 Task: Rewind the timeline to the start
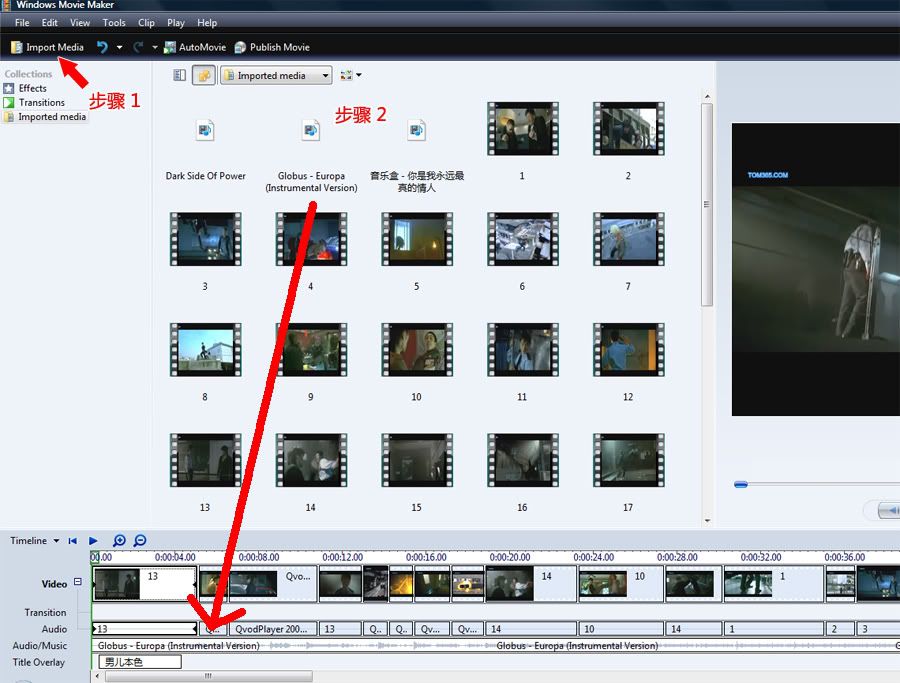tap(73, 541)
